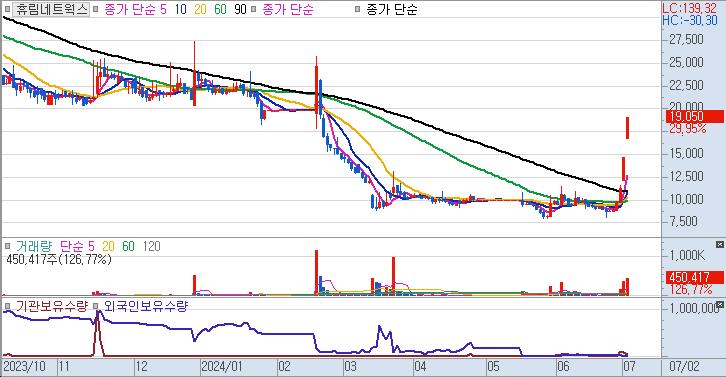Click the 7,500 price axis label
The height and width of the screenshot is (377, 726).
pyautogui.click(x=683, y=221)
